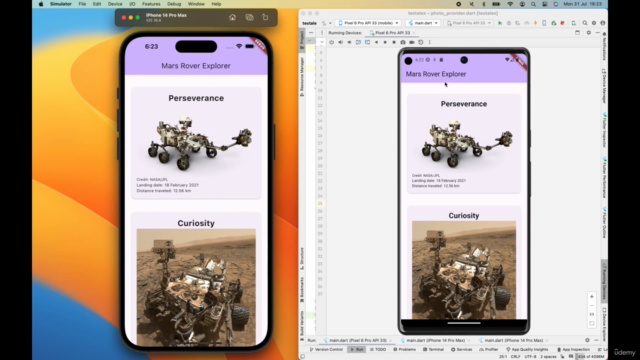Screen dimensions: 640x360
Task: Zoom out the emulator with the minus button
Action: pyautogui.click(x=591, y=306)
